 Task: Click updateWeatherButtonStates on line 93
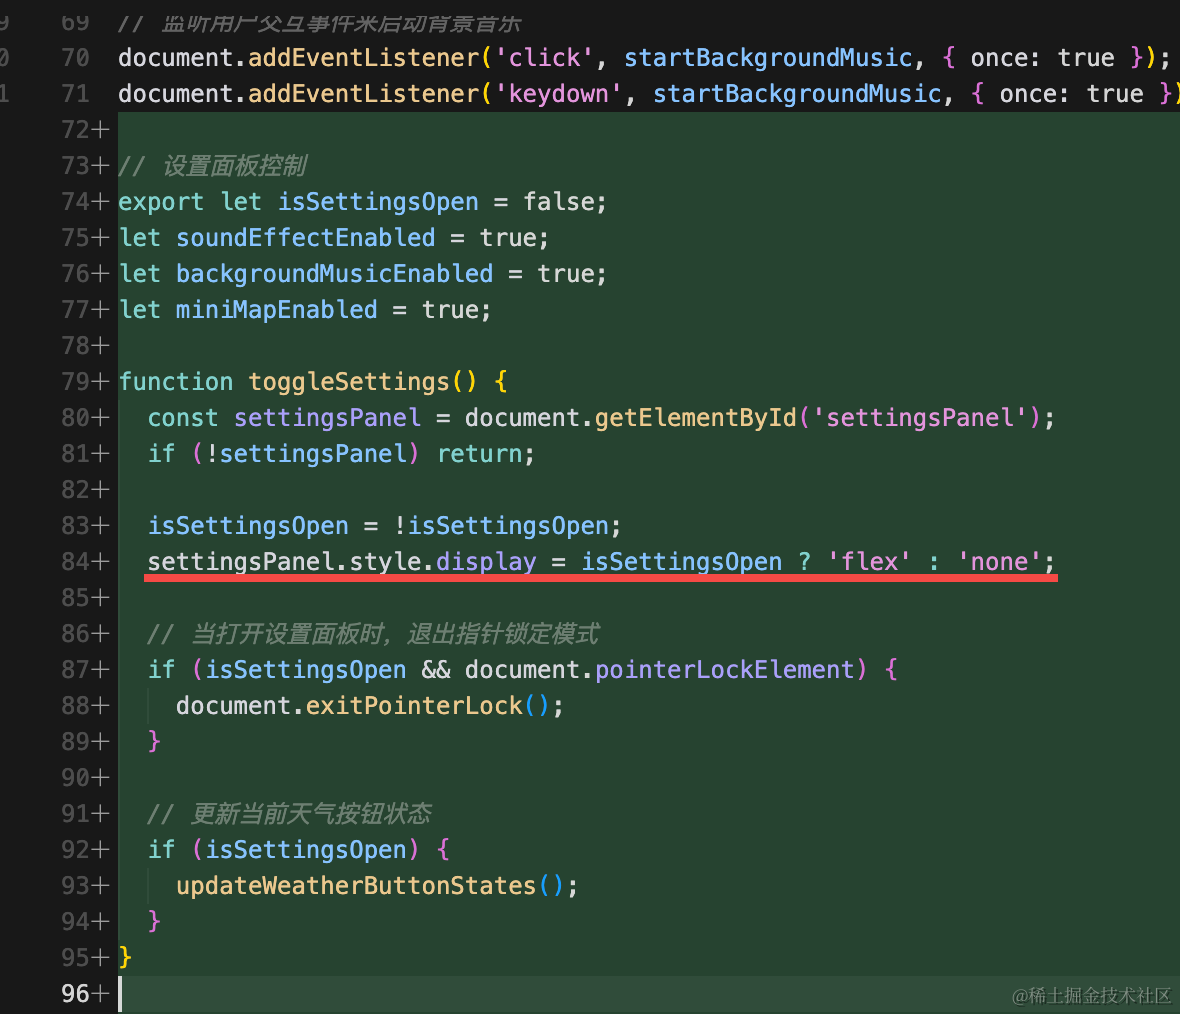pyautogui.click(x=356, y=886)
